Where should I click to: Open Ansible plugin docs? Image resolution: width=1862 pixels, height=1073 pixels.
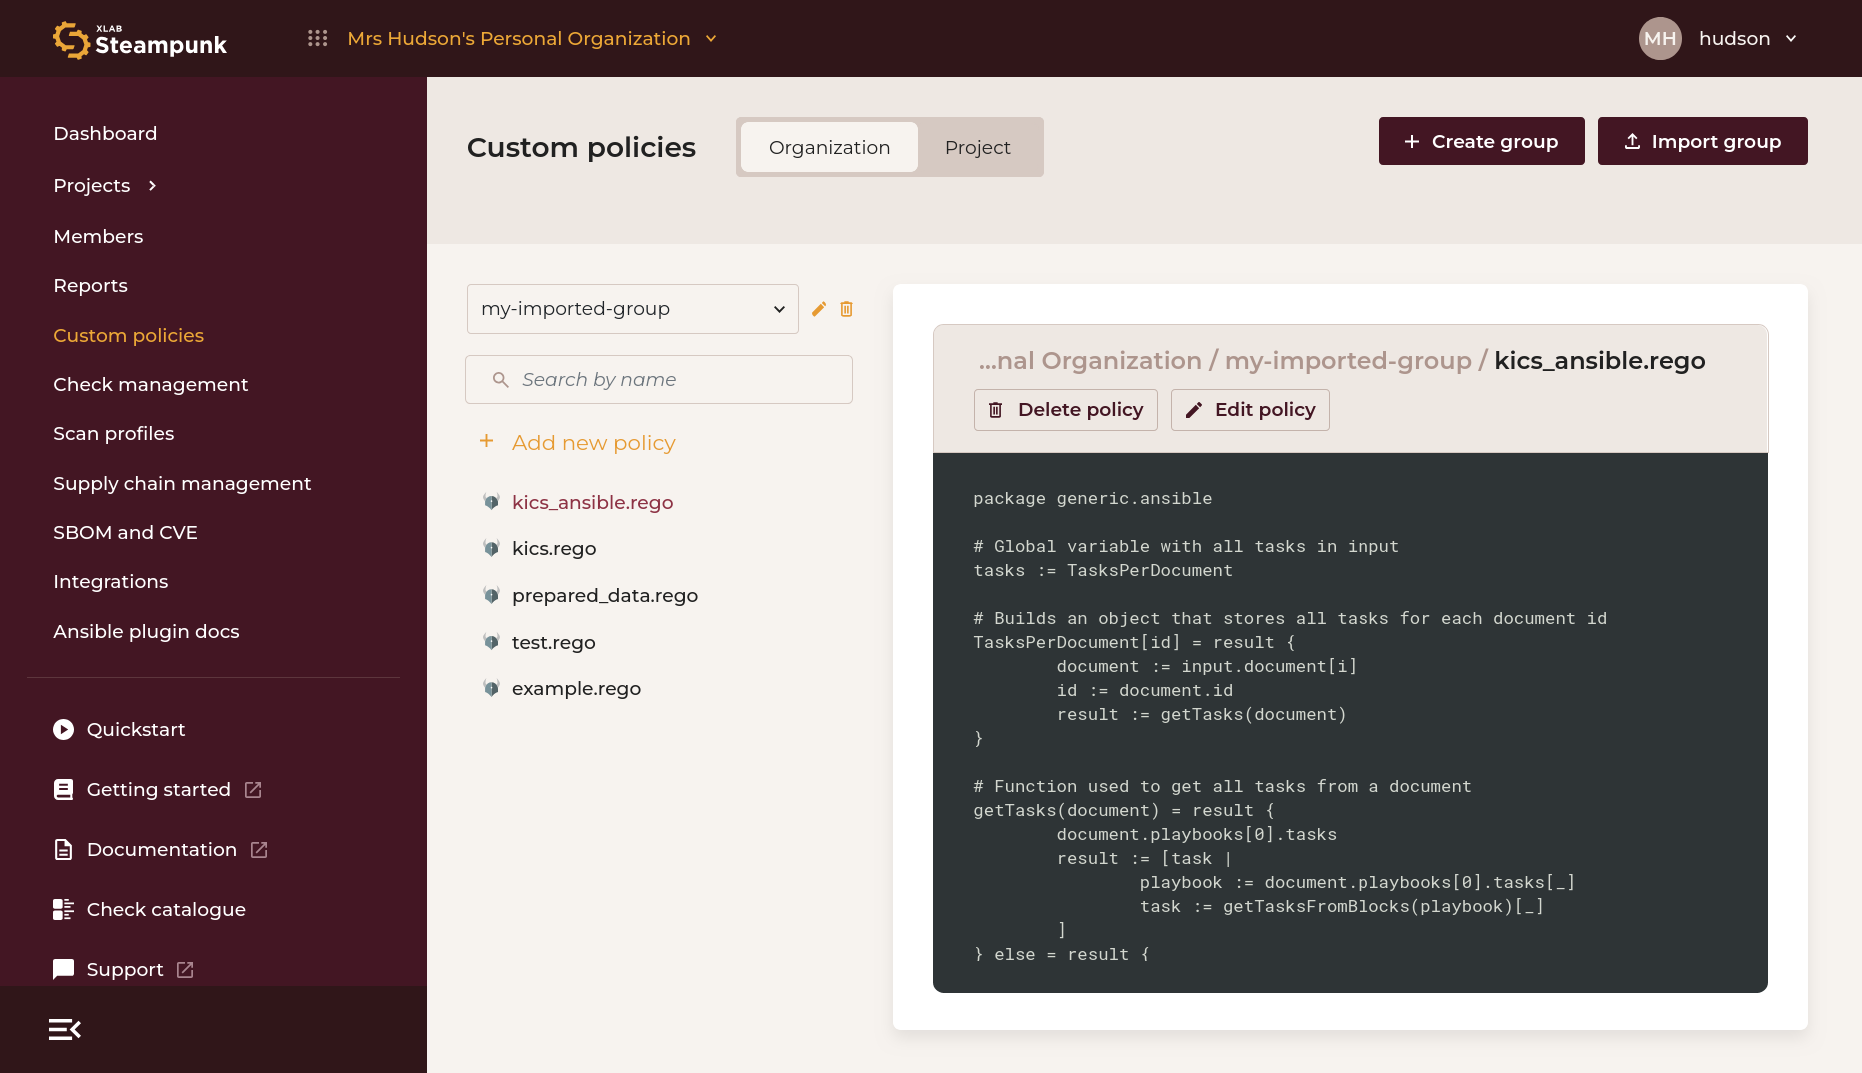tap(146, 632)
